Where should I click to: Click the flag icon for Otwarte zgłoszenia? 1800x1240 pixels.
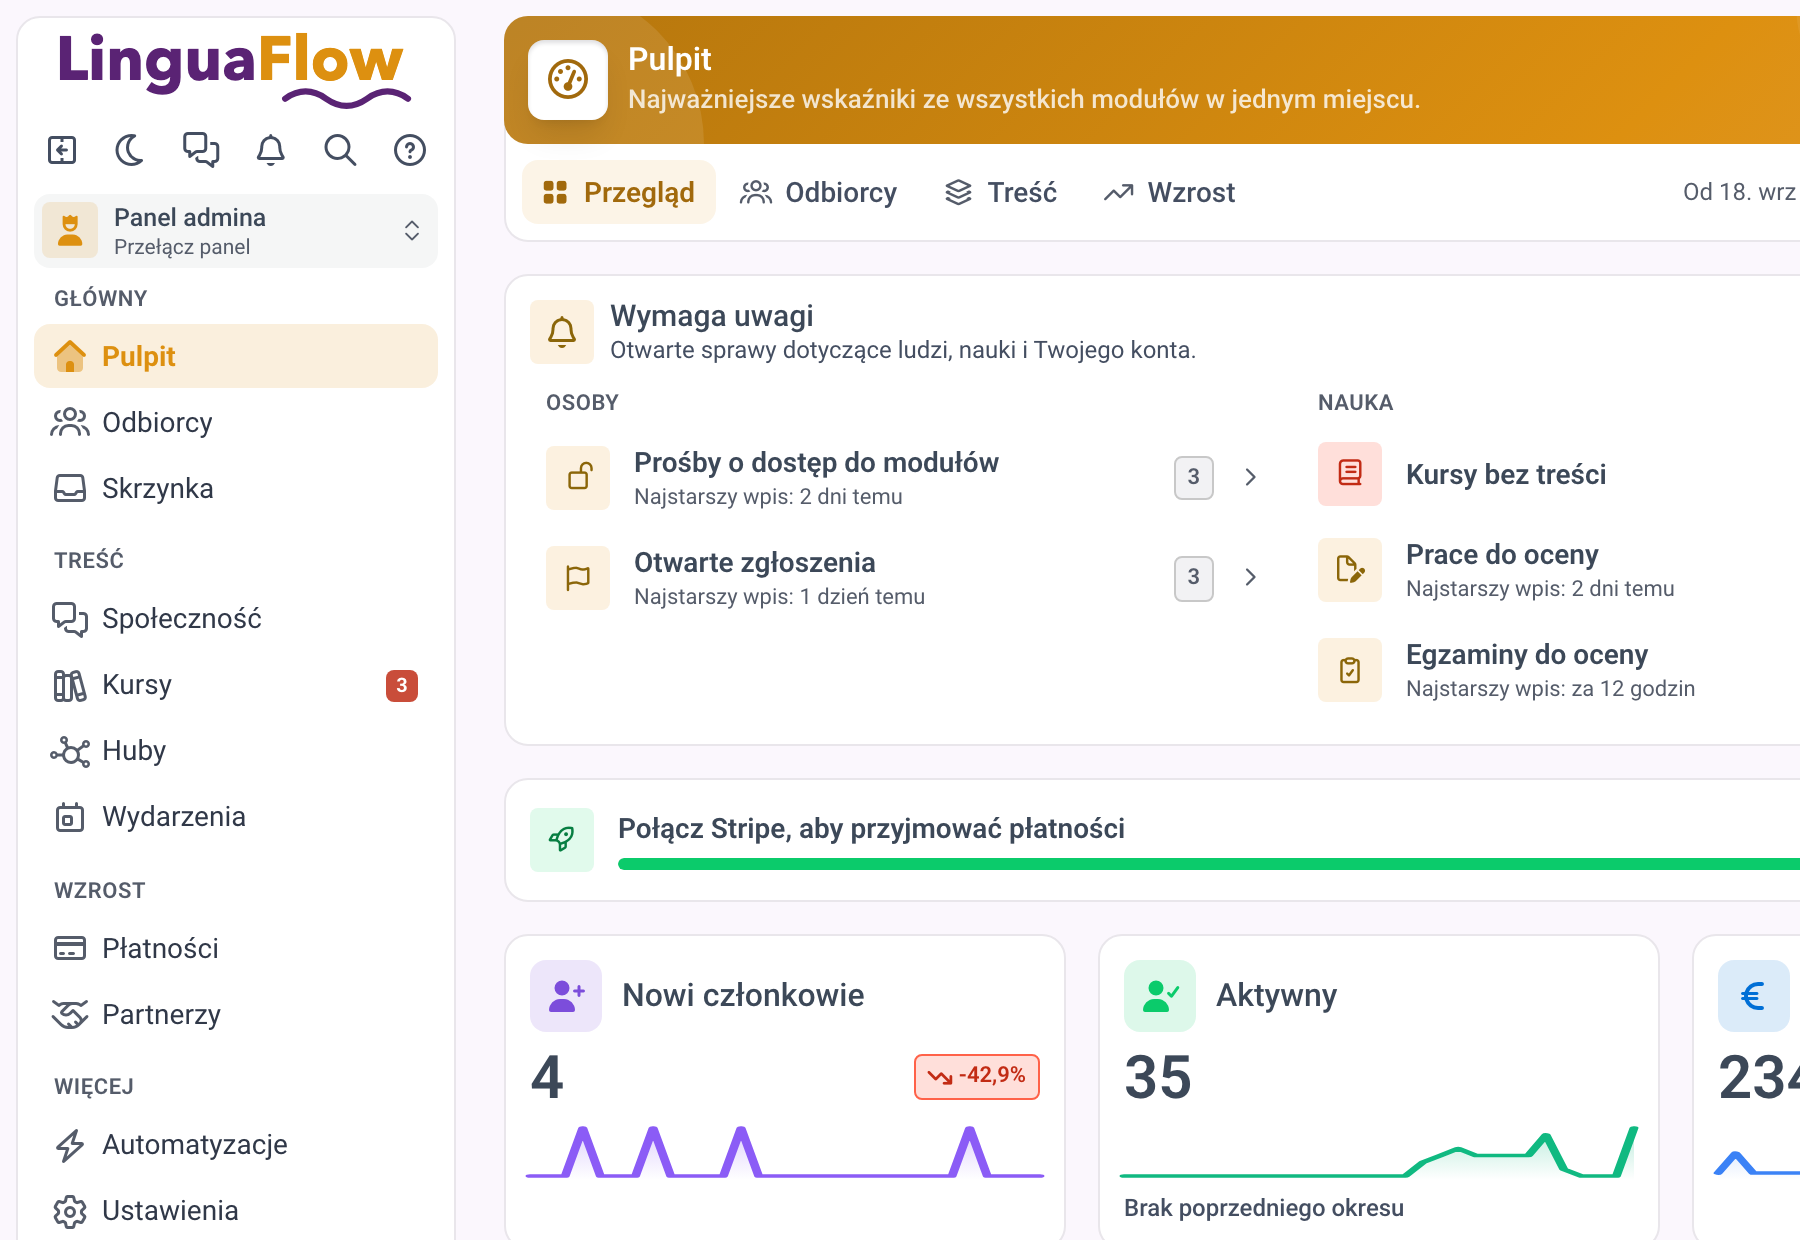tap(578, 578)
